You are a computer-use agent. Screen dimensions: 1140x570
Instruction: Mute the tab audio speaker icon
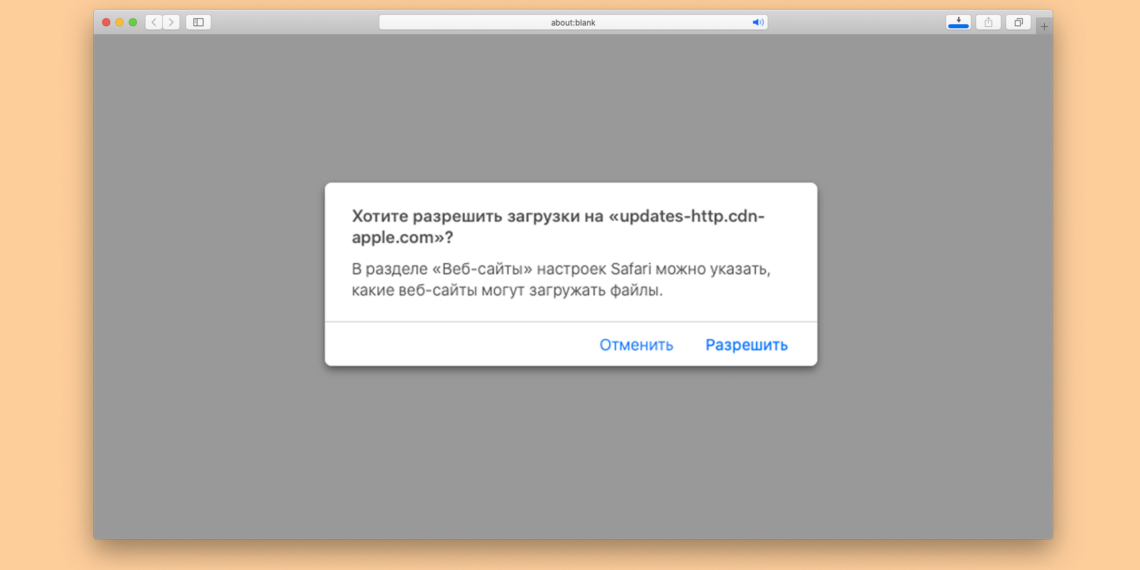click(x=758, y=22)
